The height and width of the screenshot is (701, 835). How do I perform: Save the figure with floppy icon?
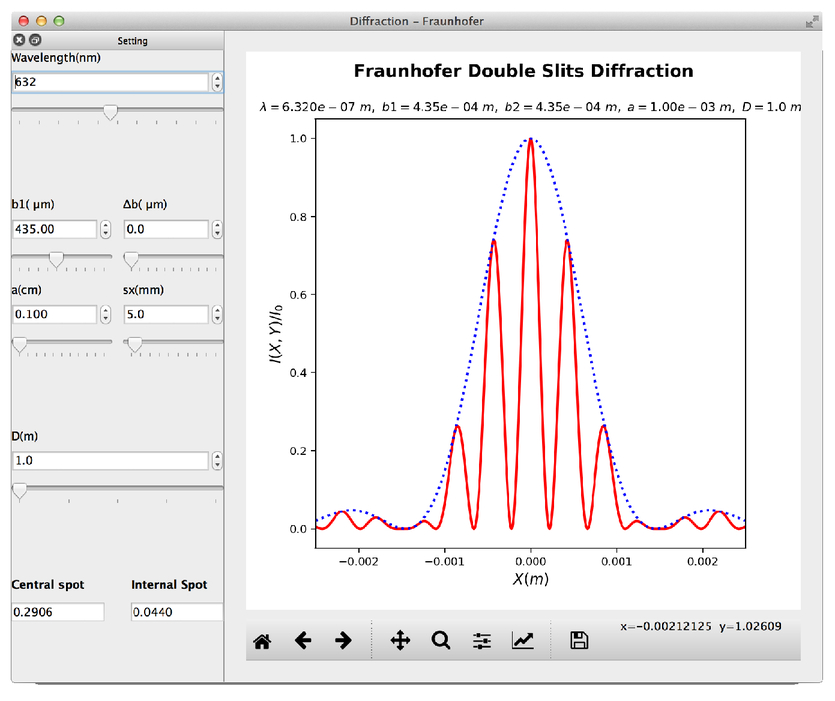pos(579,640)
